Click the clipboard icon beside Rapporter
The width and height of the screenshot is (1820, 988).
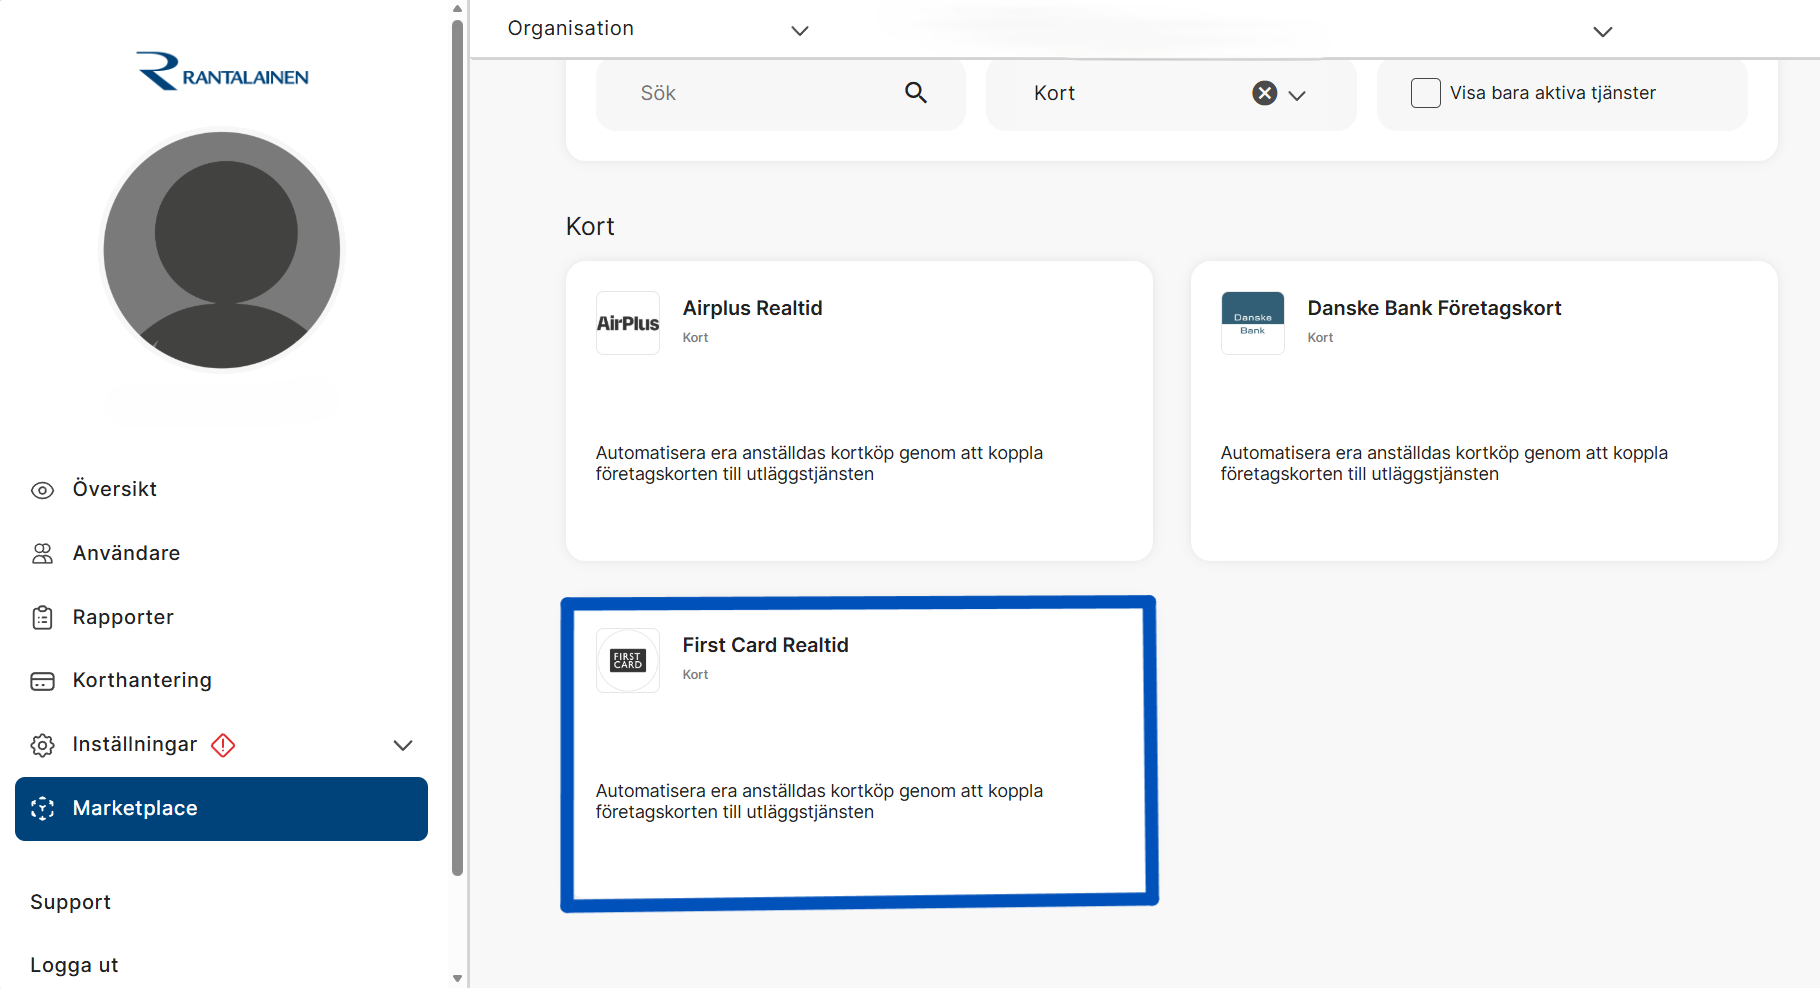42,618
